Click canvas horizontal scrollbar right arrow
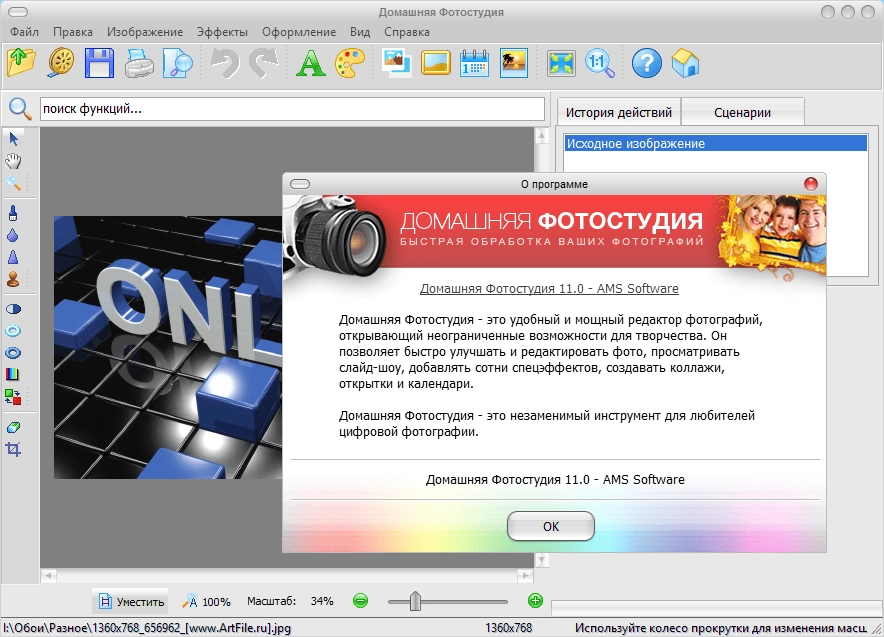The image size is (884, 637). (525, 576)
